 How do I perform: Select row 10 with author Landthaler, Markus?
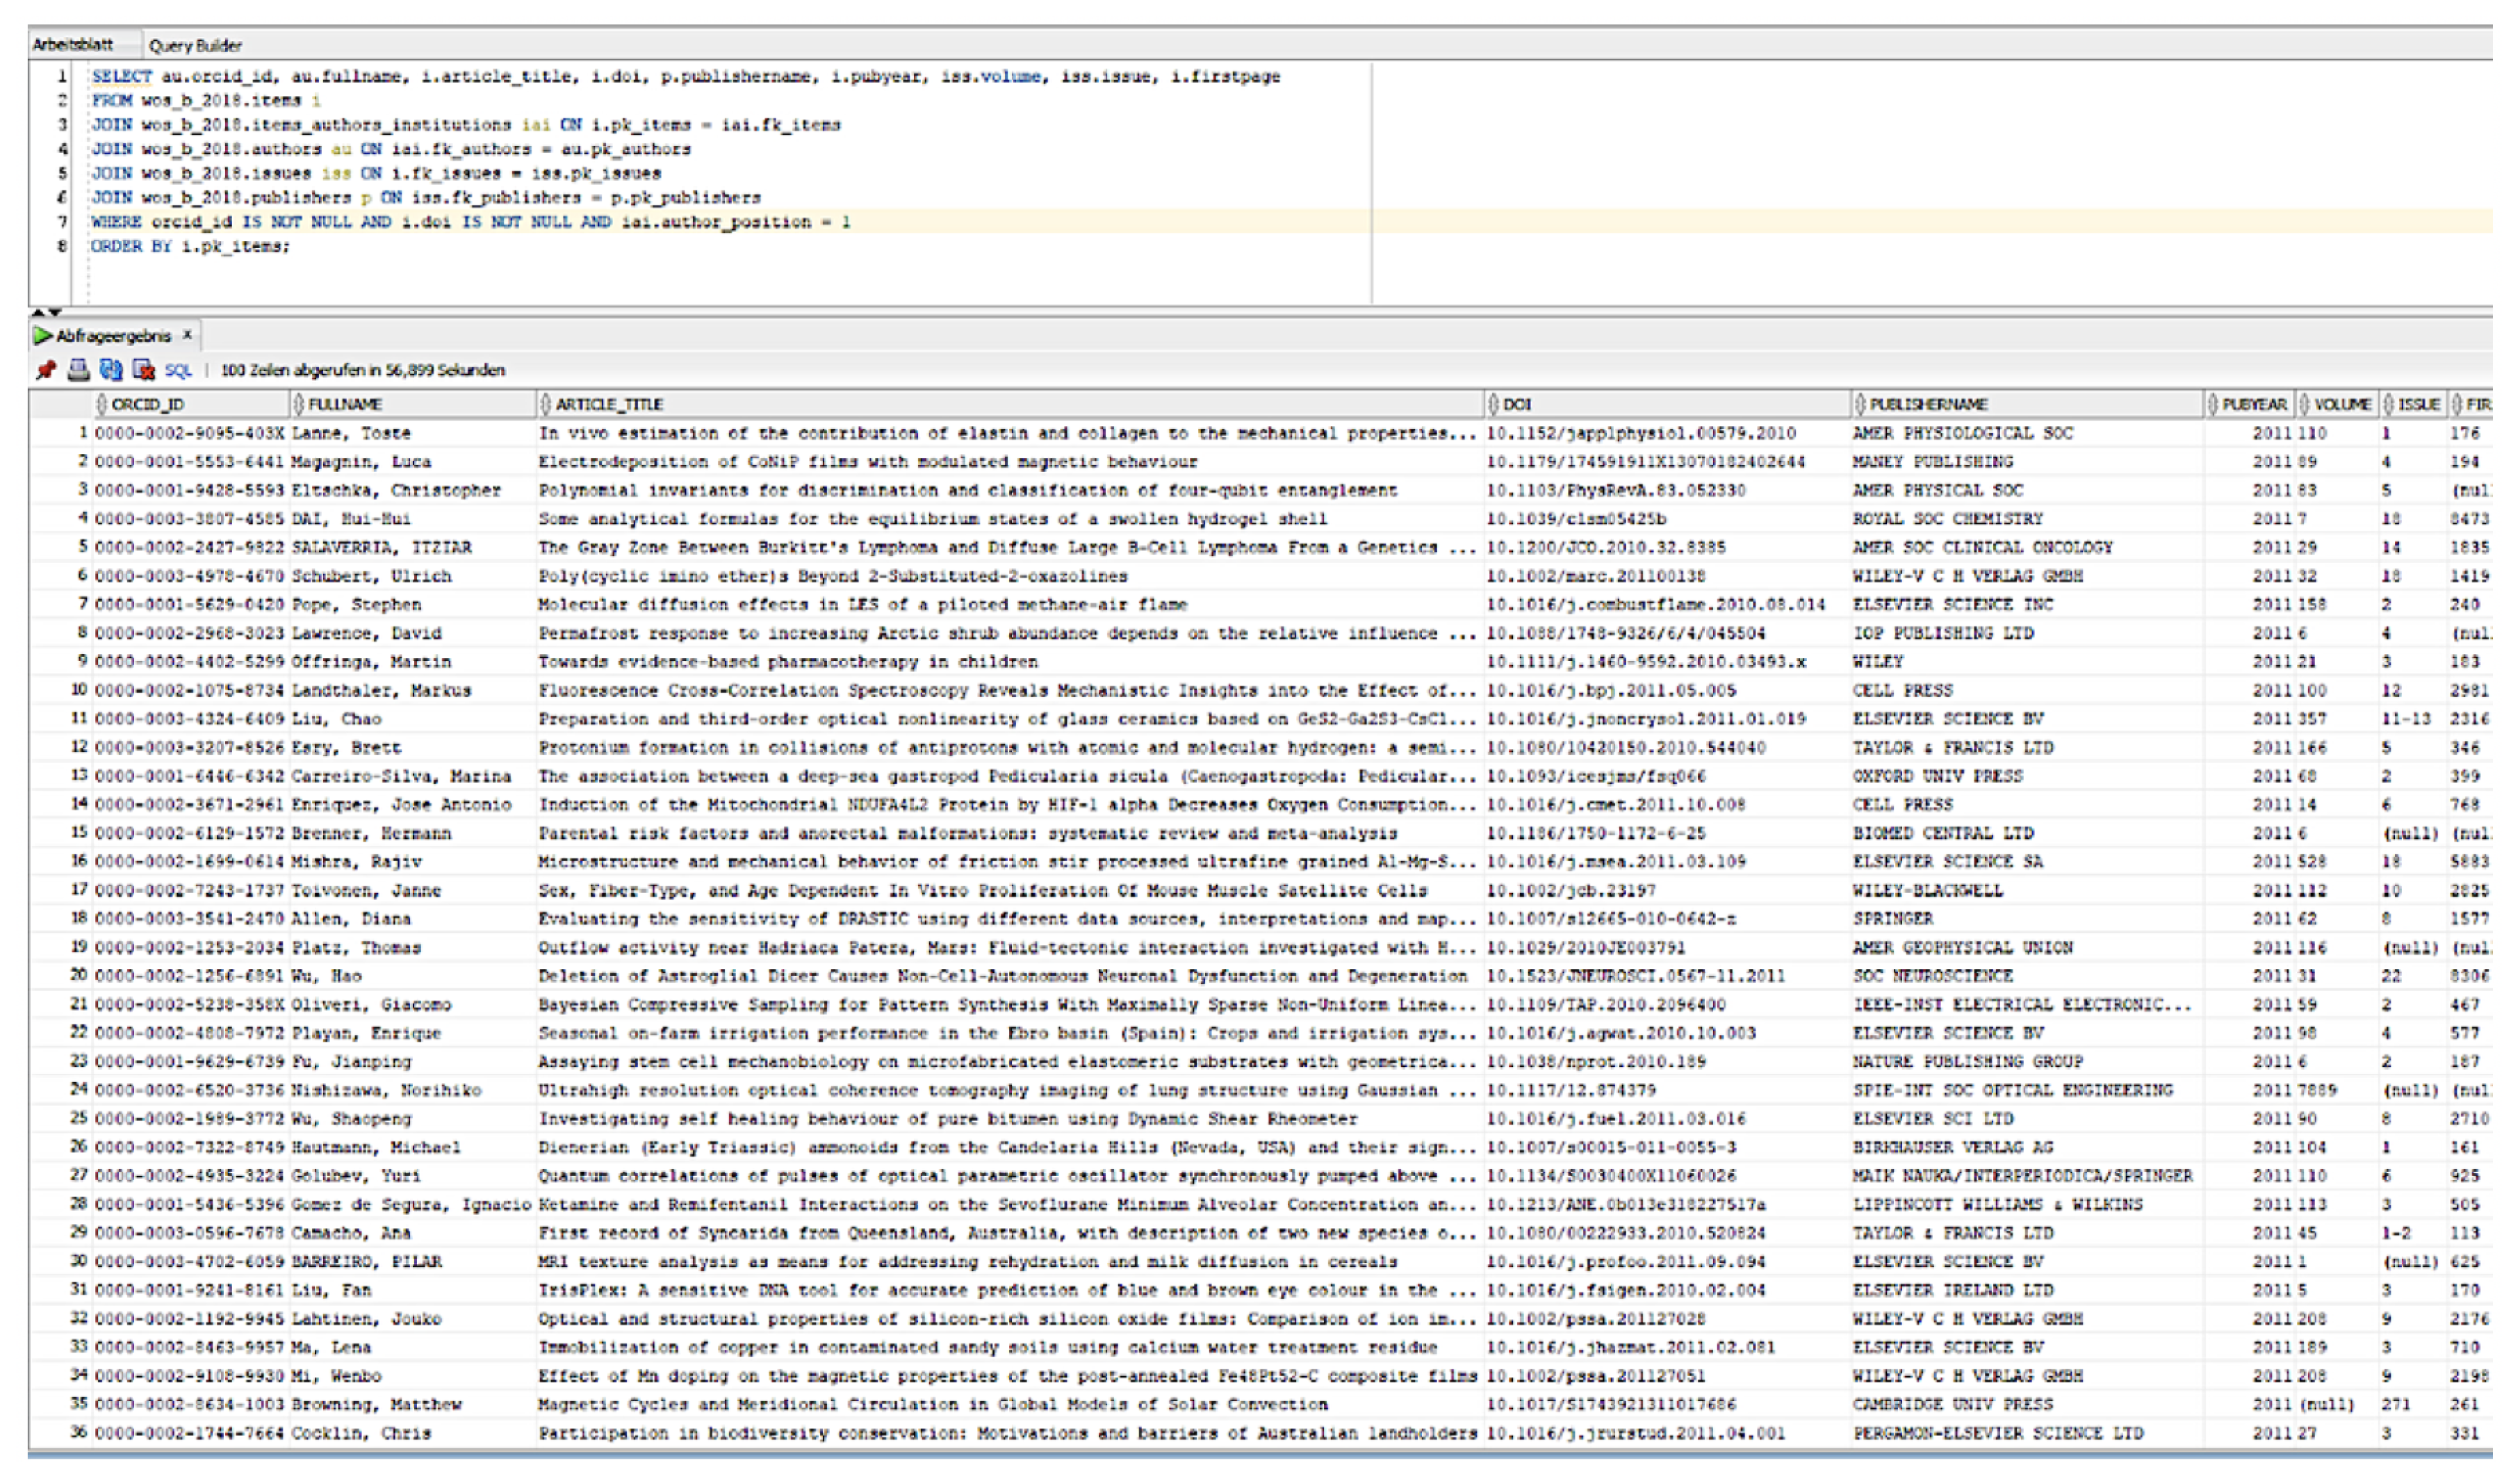tap(380, 690)
